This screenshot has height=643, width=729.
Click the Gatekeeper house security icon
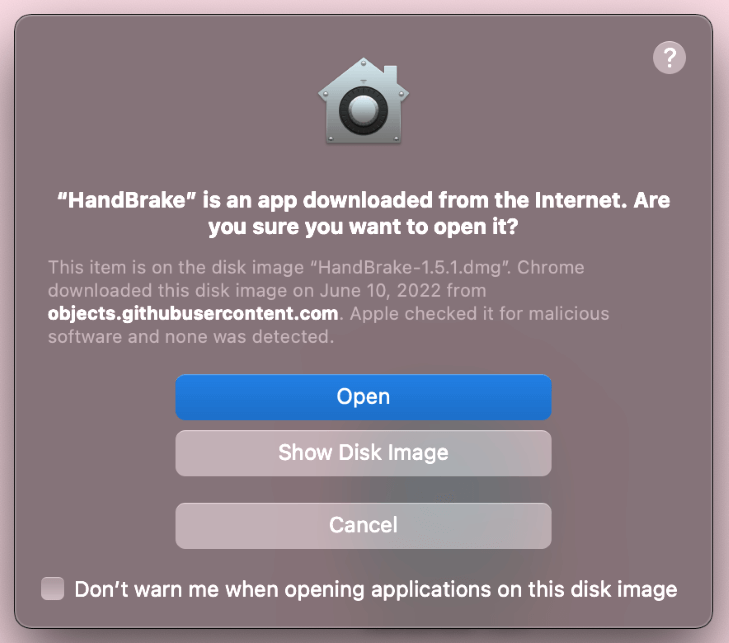coord(364,100)
